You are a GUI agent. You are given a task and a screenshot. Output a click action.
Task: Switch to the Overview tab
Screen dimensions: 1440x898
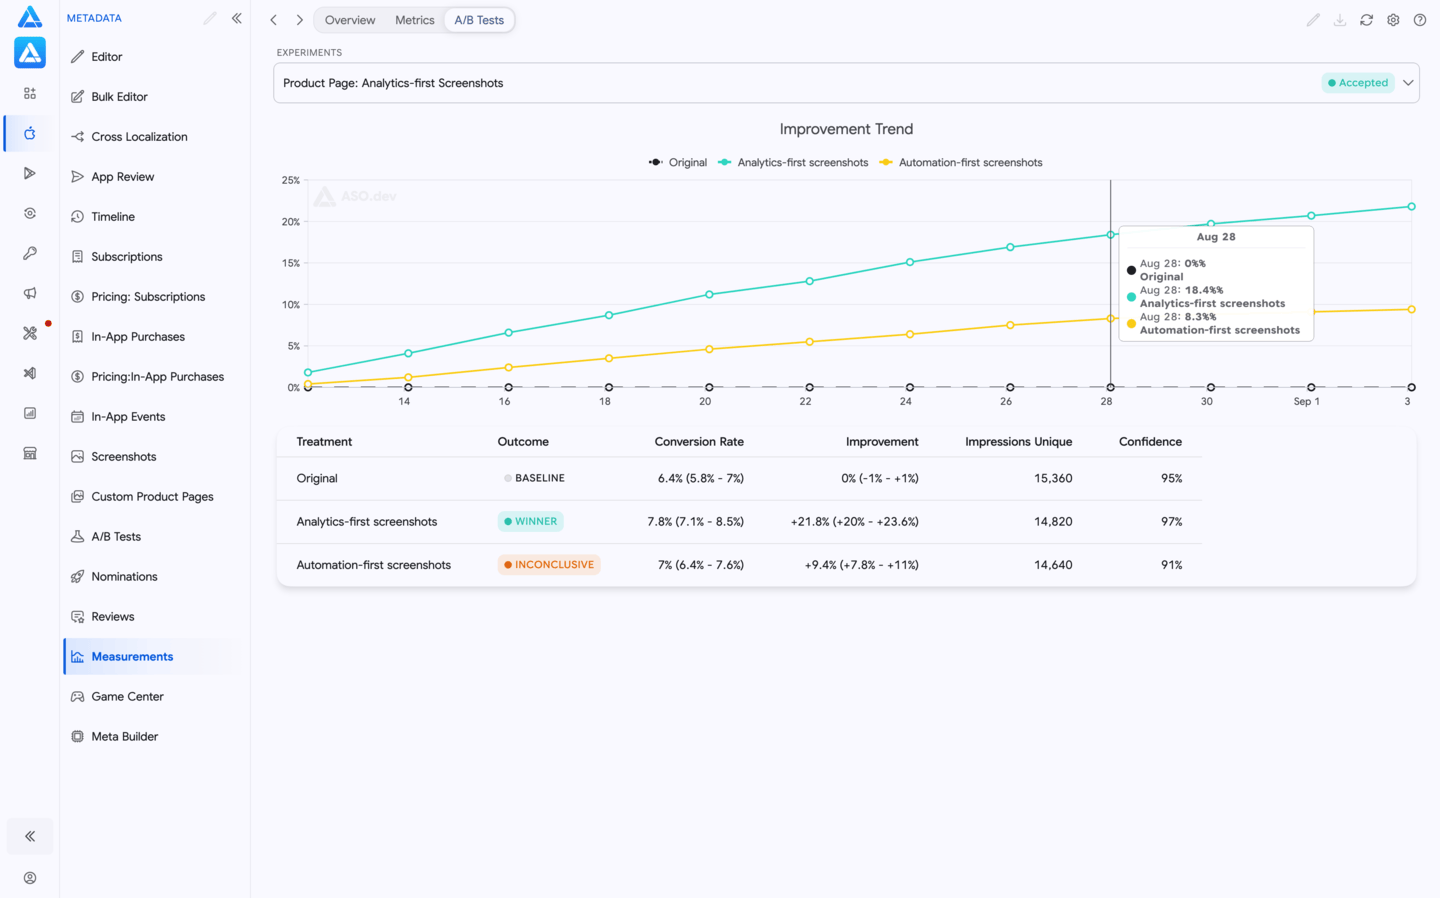tap(350, 20)
